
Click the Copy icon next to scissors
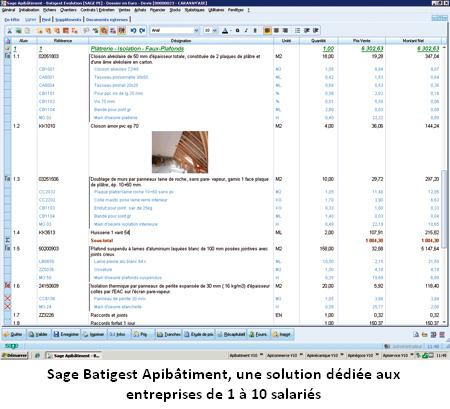click(18, 31)
